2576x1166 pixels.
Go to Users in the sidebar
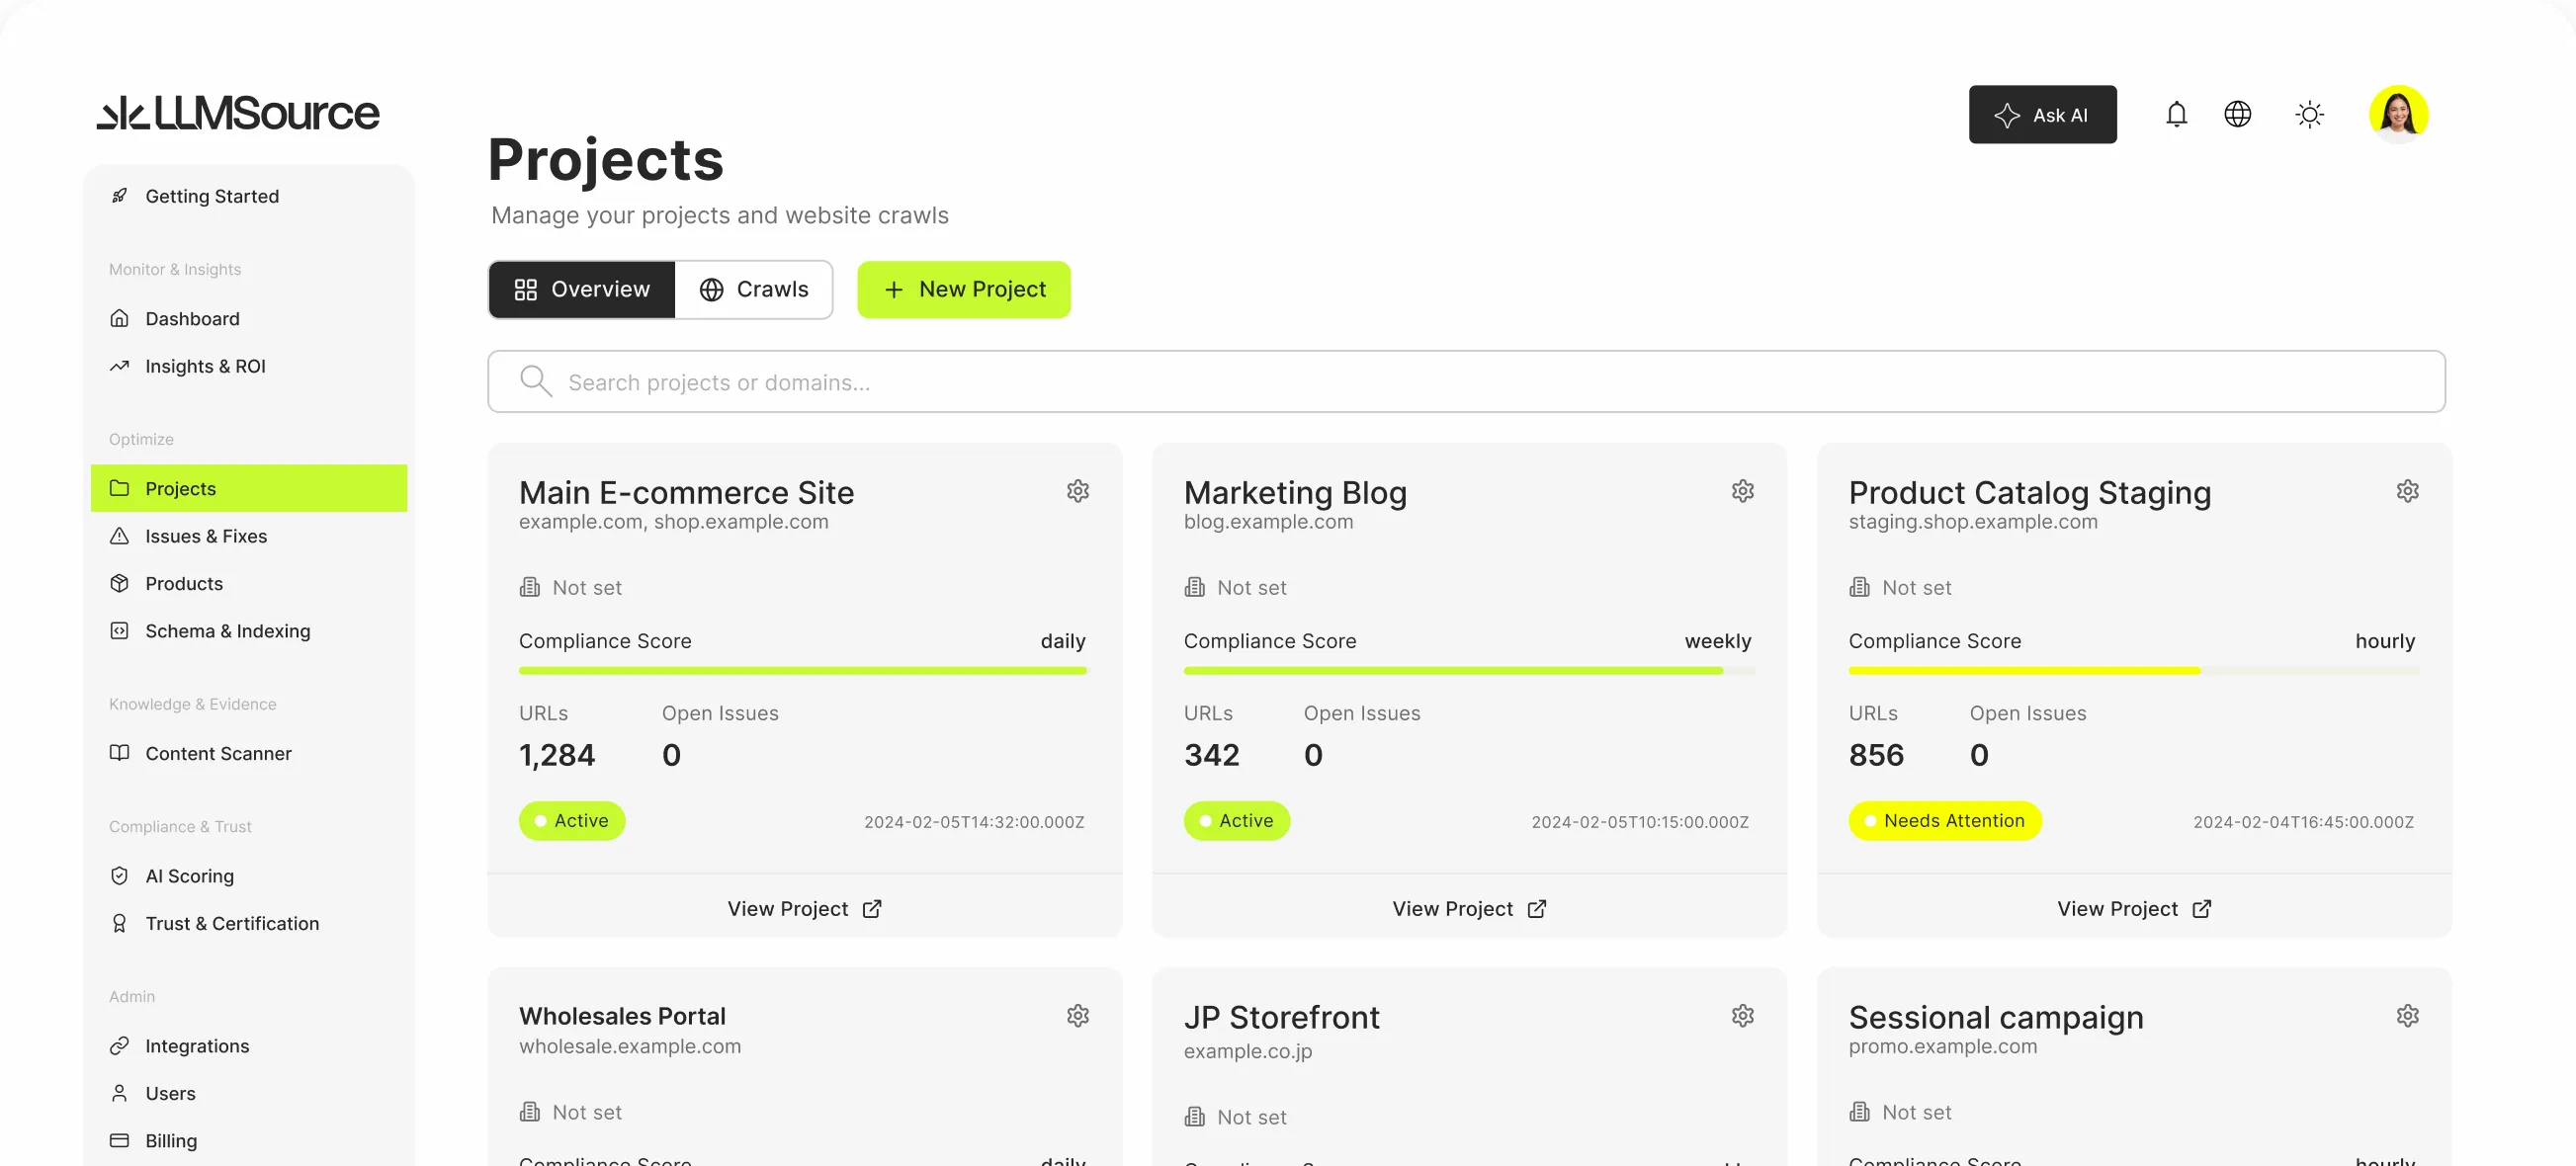249,1093
